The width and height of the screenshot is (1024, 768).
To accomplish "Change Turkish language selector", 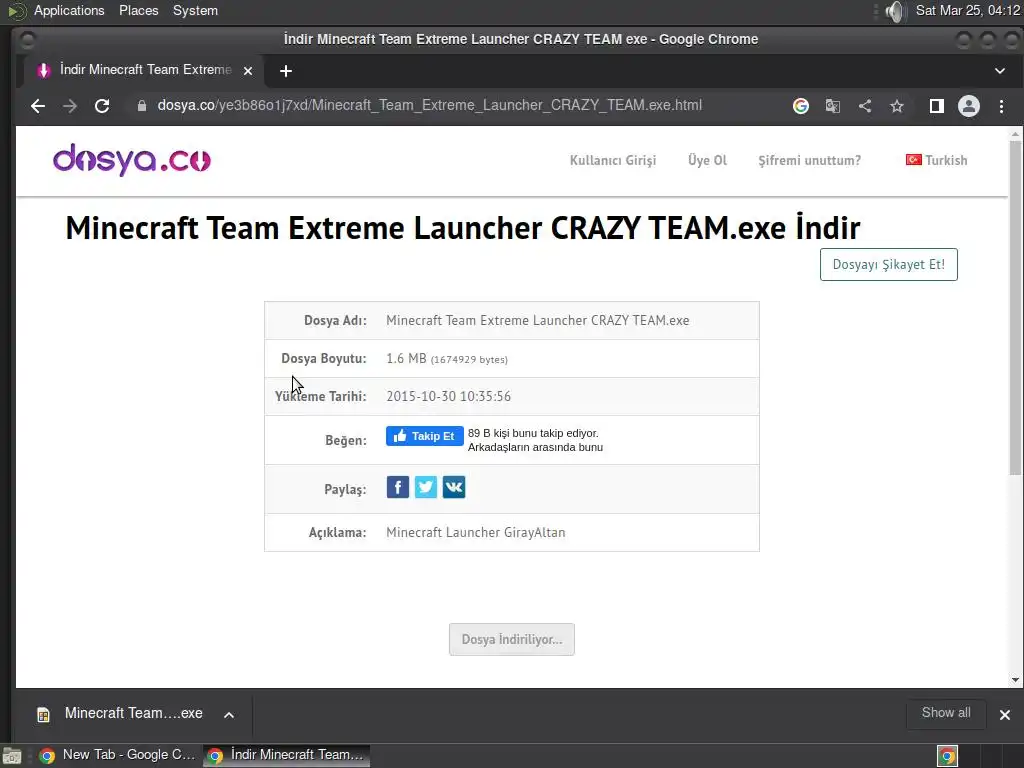I will (x=936, y=160).
